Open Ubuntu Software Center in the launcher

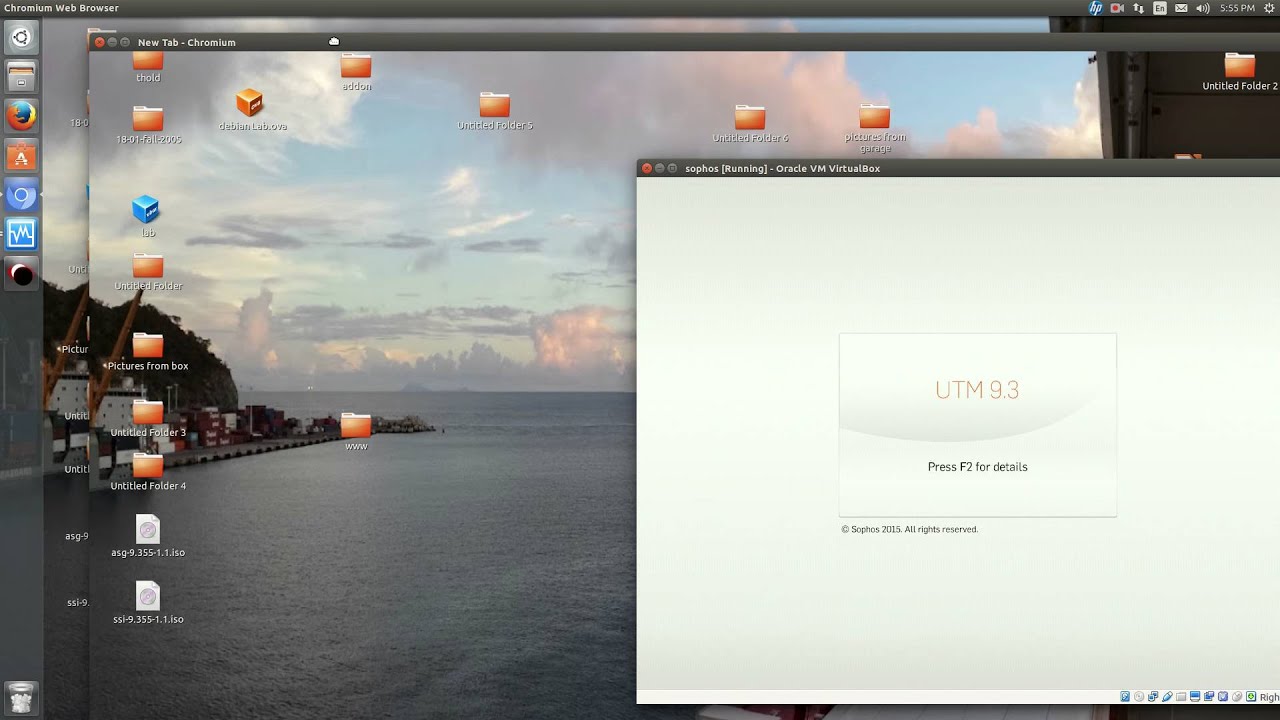tap(21, 156)
